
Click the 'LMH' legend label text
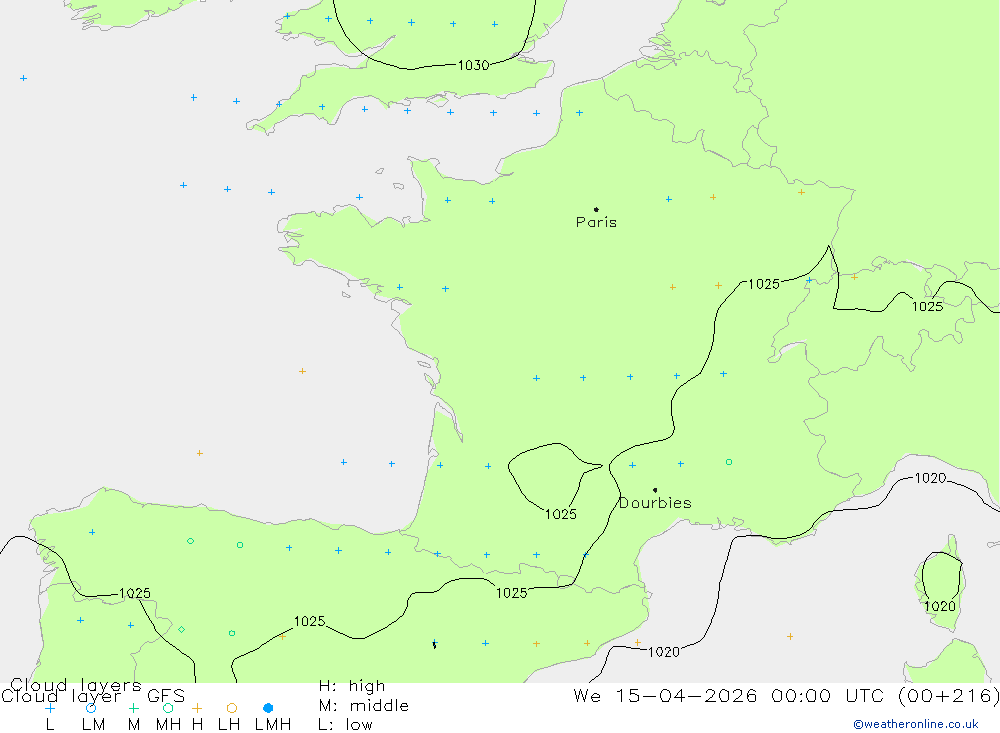pyautogui.click(x=273, y=725)
